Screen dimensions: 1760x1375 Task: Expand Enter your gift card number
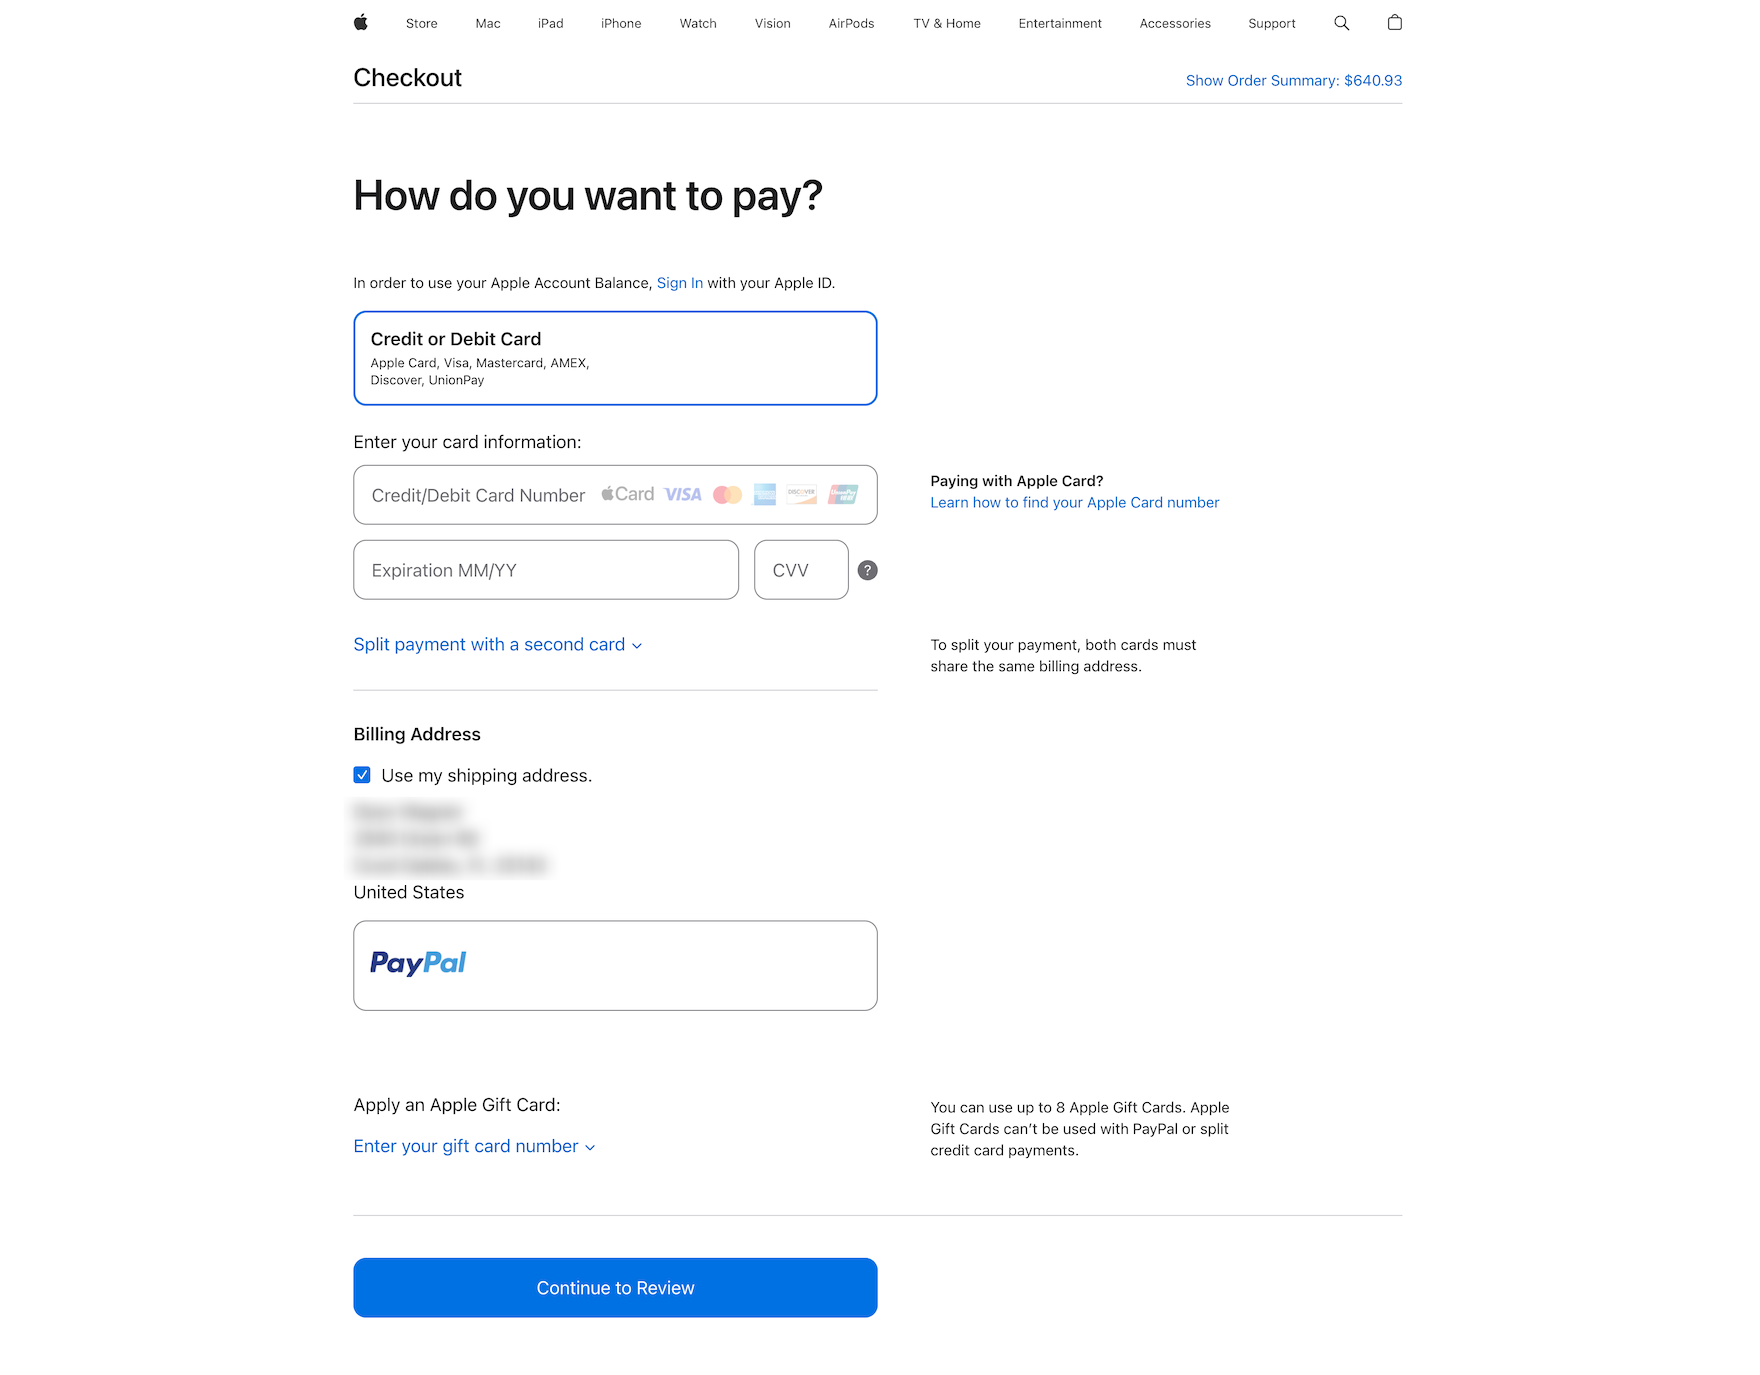point(474,1146)
